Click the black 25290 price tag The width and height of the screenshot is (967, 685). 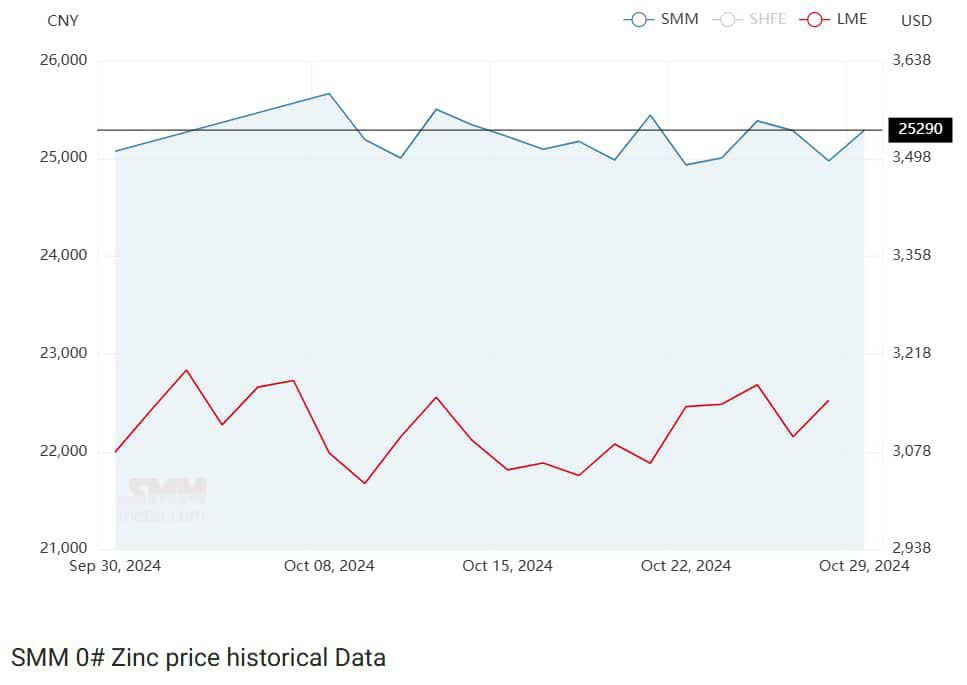[920, 129]
